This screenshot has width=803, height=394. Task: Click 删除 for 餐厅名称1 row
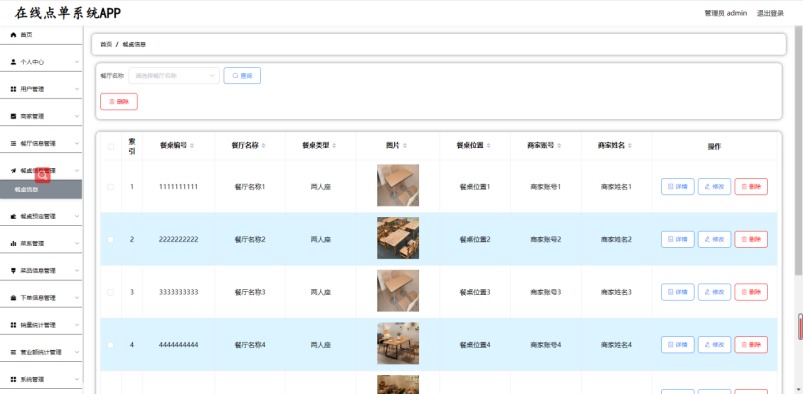[751, 186]
